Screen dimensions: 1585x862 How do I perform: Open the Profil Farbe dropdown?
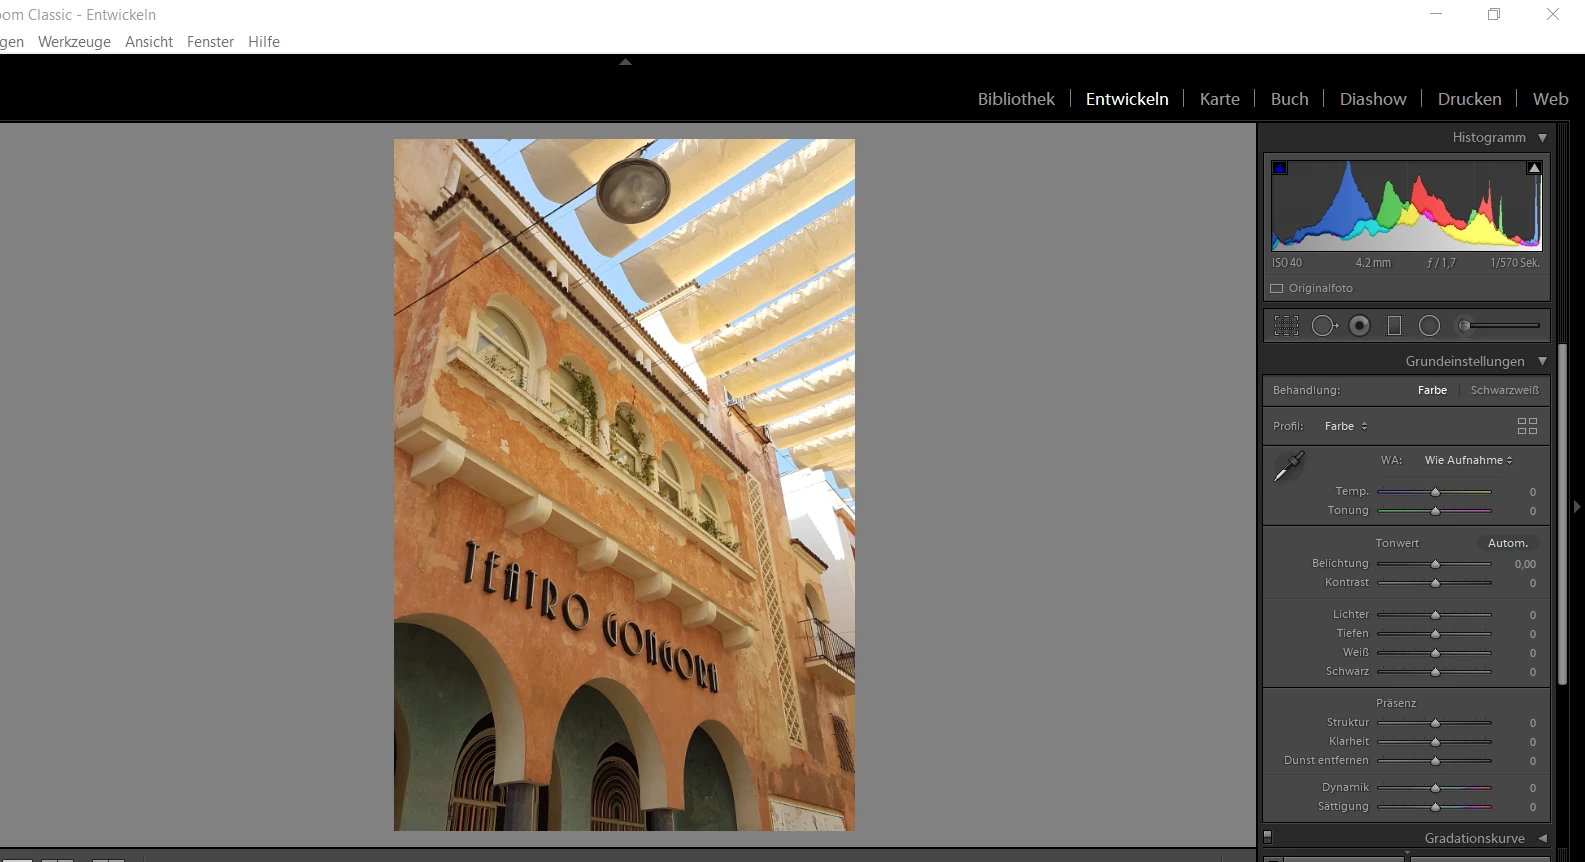1346,426
